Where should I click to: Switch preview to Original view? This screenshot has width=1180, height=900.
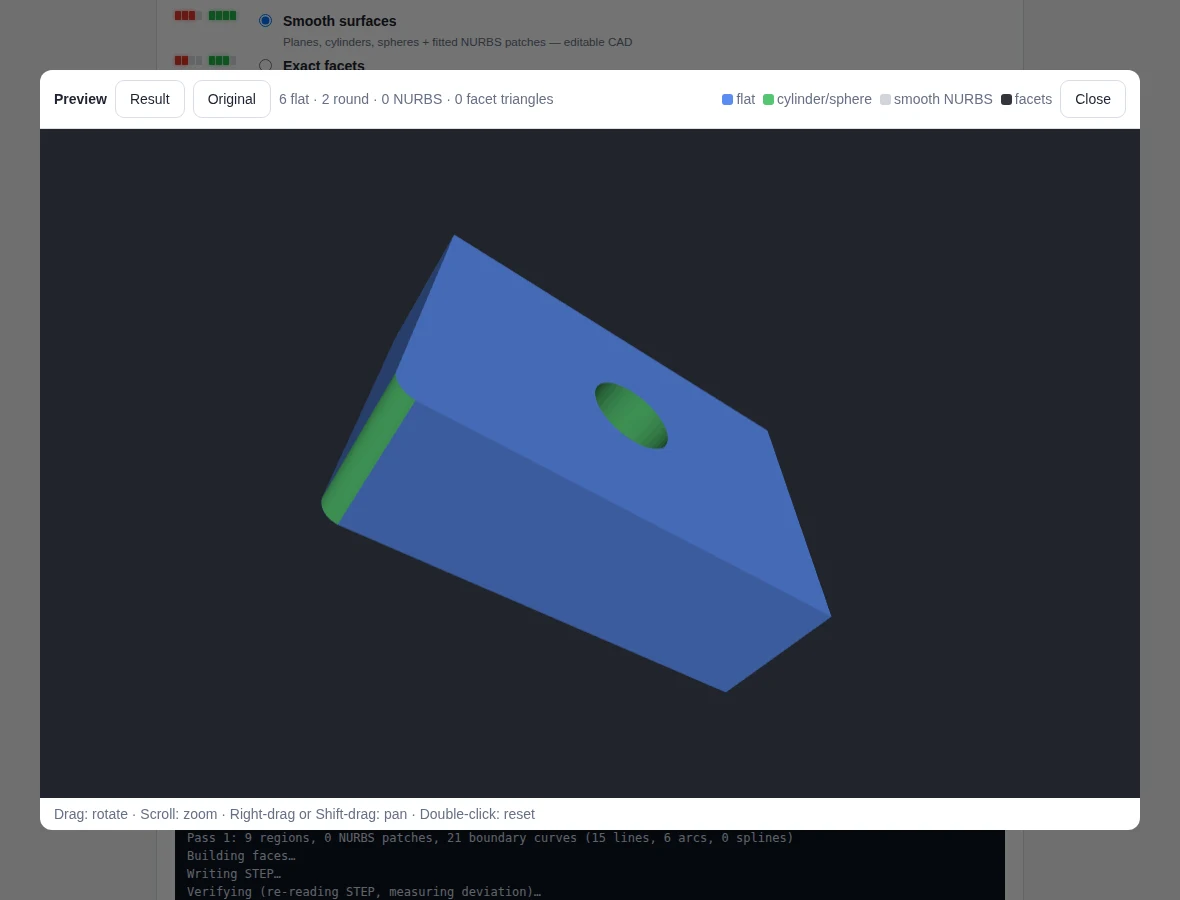[232, 99]
